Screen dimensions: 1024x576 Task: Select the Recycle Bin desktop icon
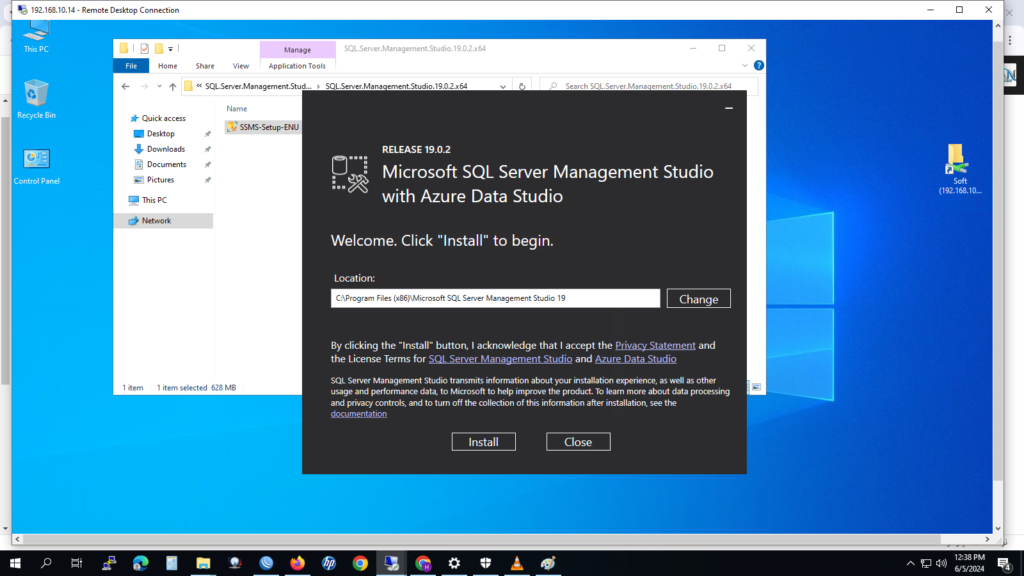pos(36,100)
